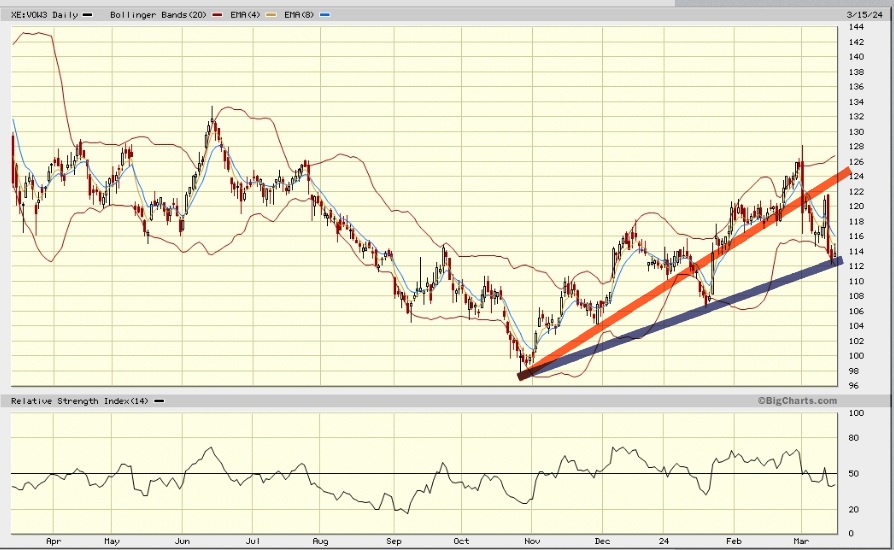Click the Oct month label
Viewport: 894px width, 550px height.
tap(461, 541)
